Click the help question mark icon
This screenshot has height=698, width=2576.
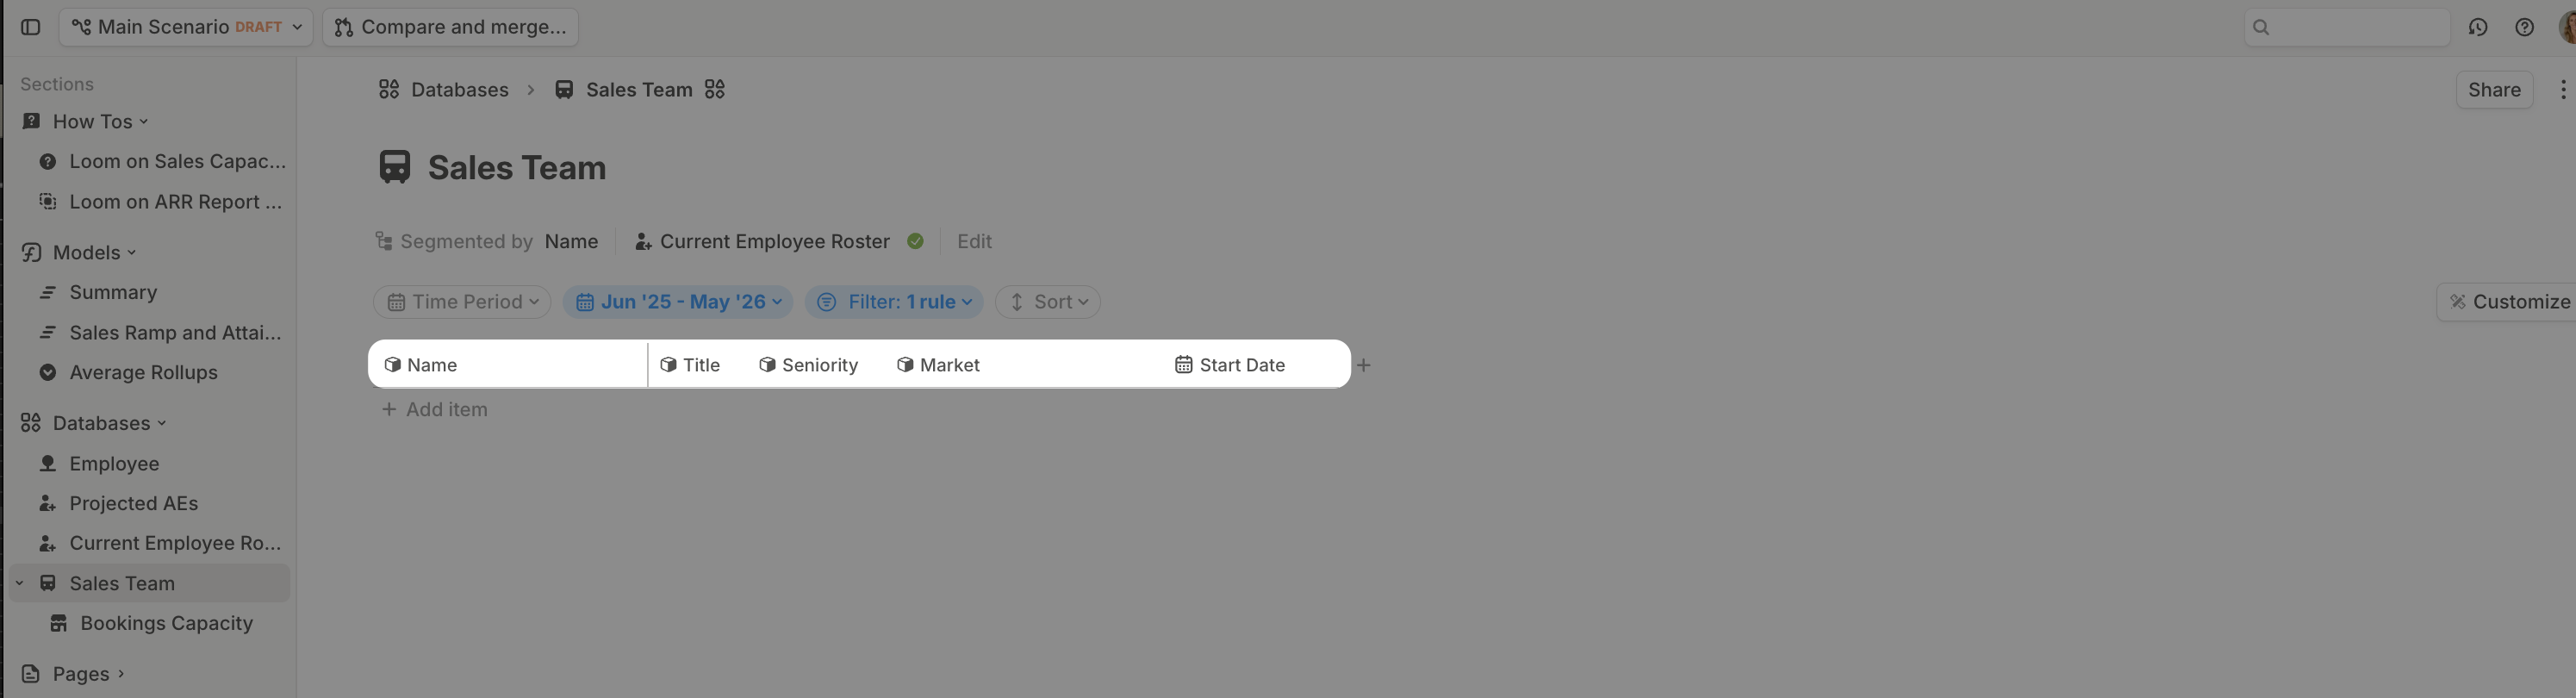coord(2524,27)
